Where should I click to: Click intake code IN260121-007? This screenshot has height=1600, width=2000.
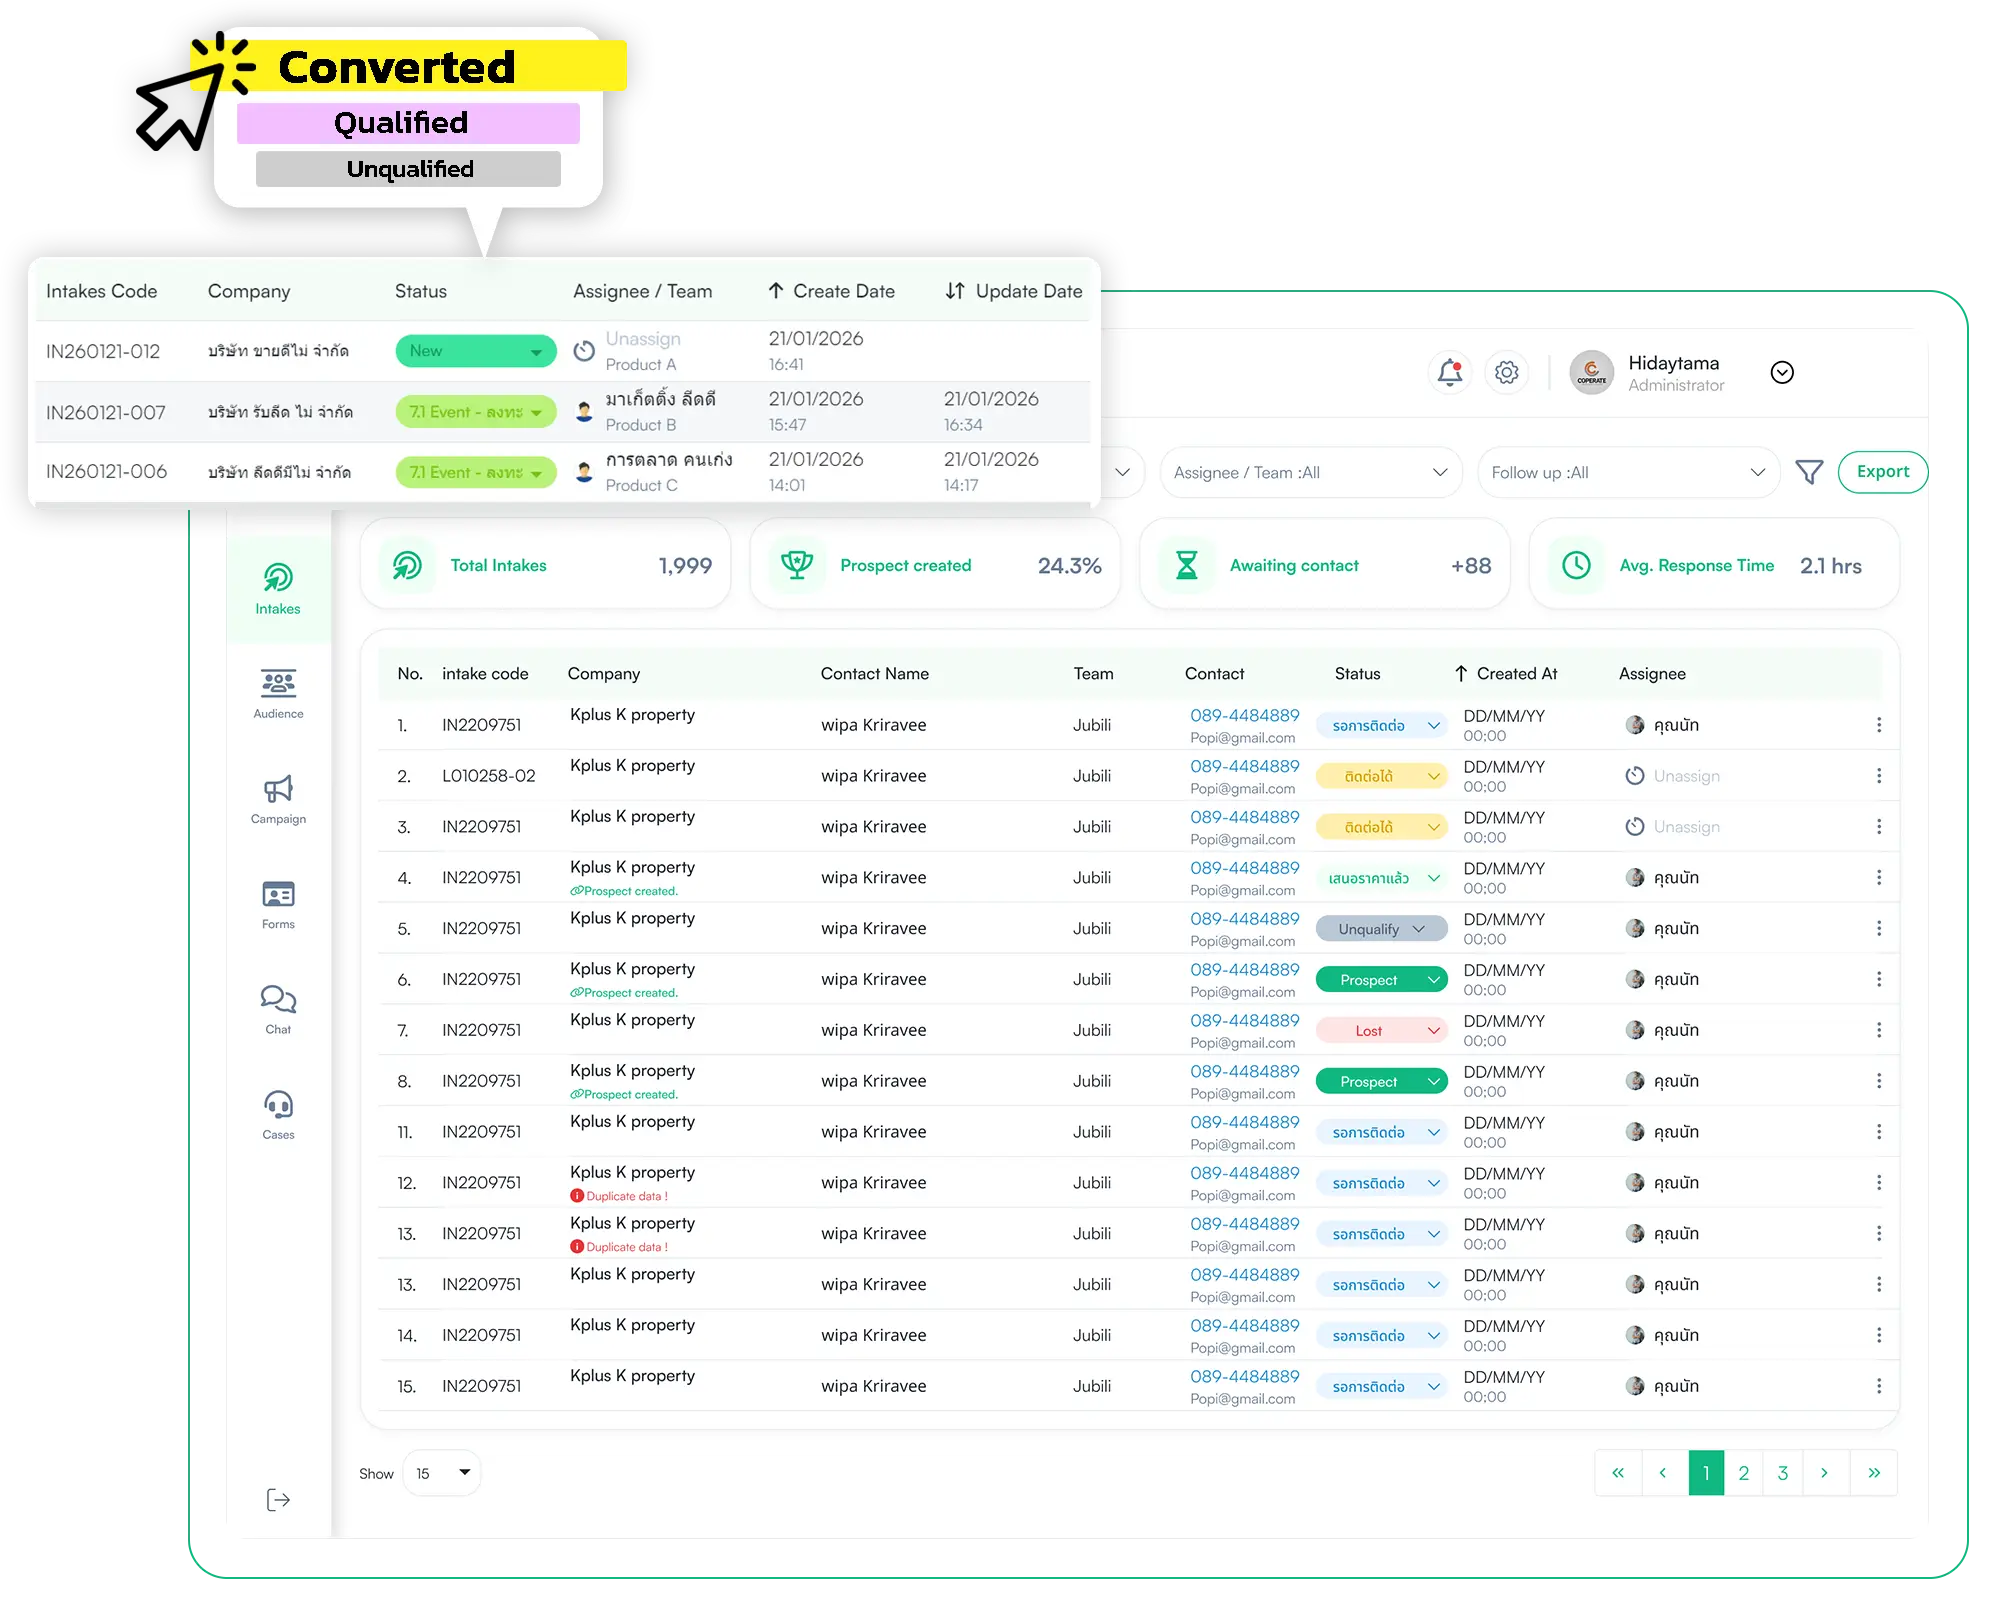(x=106, y=412)
